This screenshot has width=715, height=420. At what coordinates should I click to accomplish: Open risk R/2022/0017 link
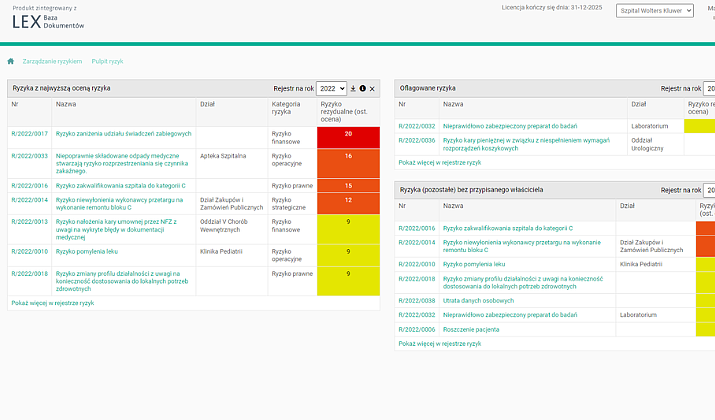pos(29,133)
